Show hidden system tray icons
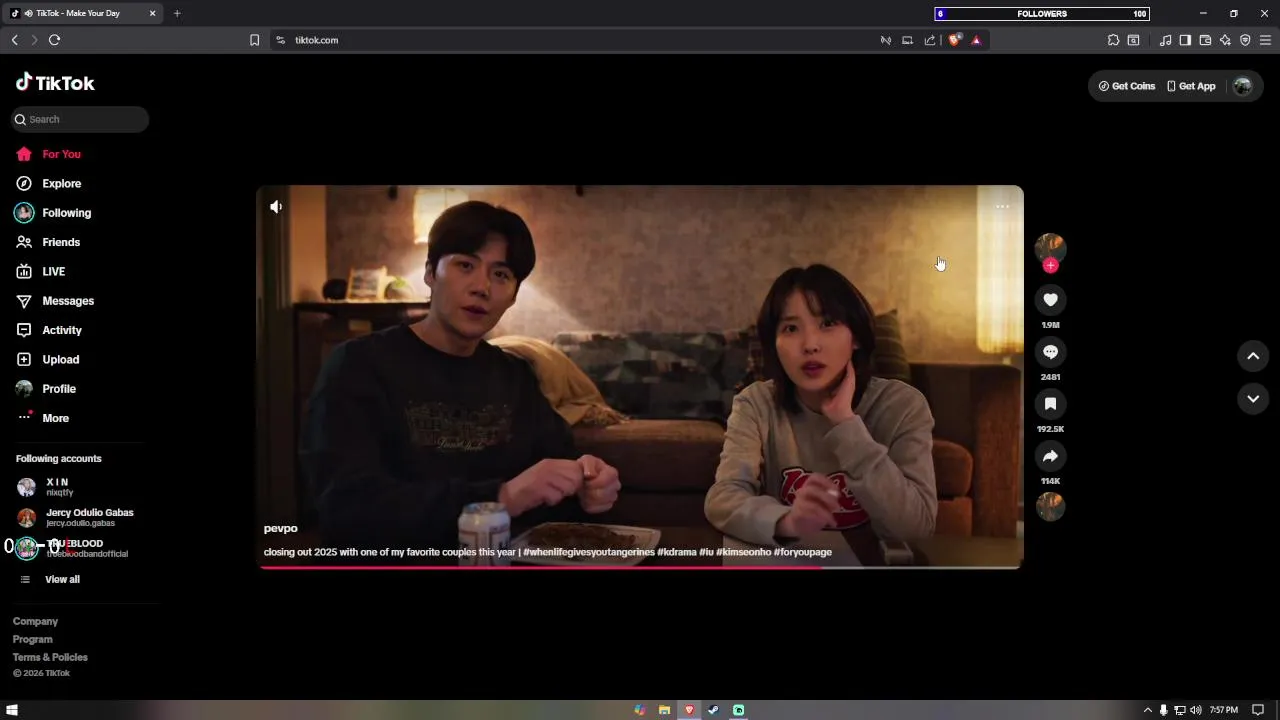1280x720 pixels. point(1147,710)
